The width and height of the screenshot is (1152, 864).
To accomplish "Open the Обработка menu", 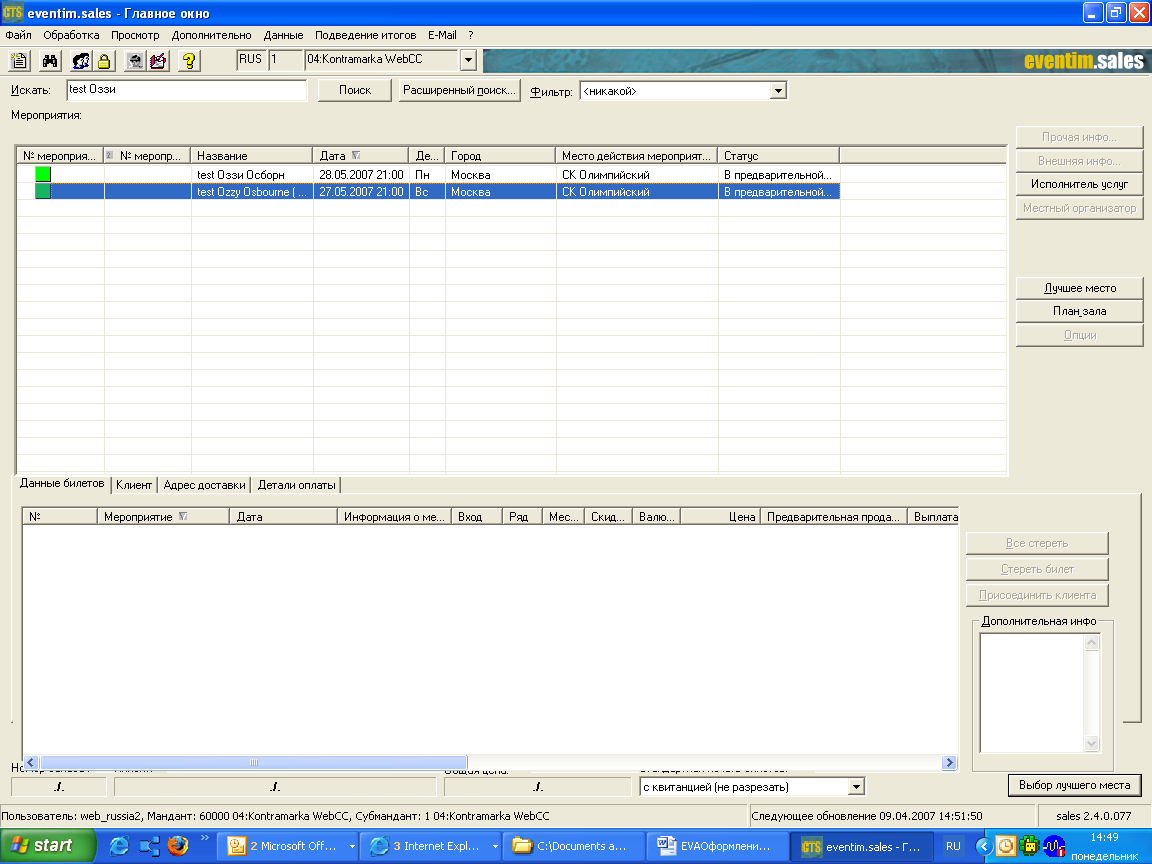I will (71, 35).
